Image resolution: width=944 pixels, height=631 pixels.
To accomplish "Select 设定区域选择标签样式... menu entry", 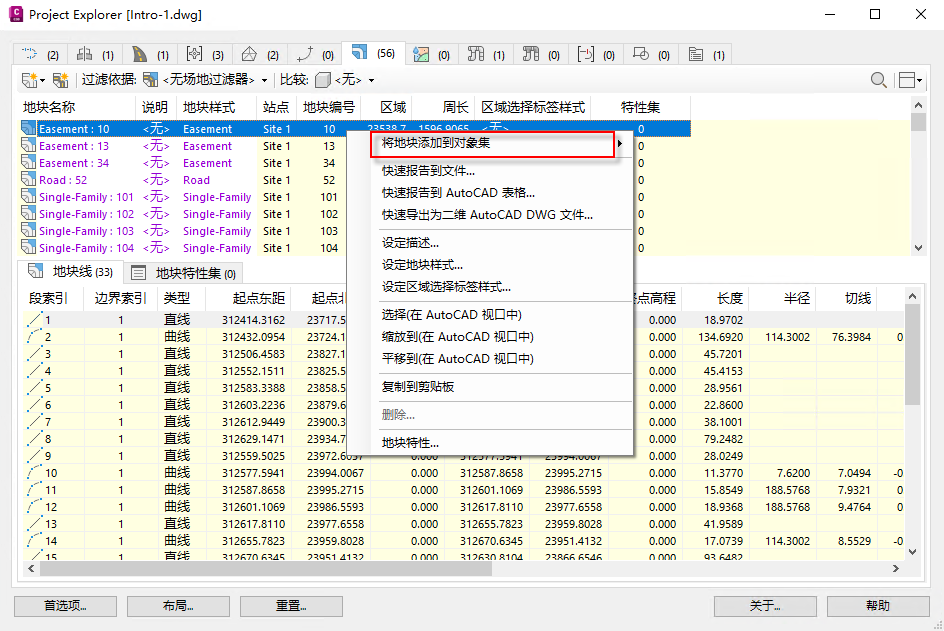I will pyautogui.click(x=446, y=287).
